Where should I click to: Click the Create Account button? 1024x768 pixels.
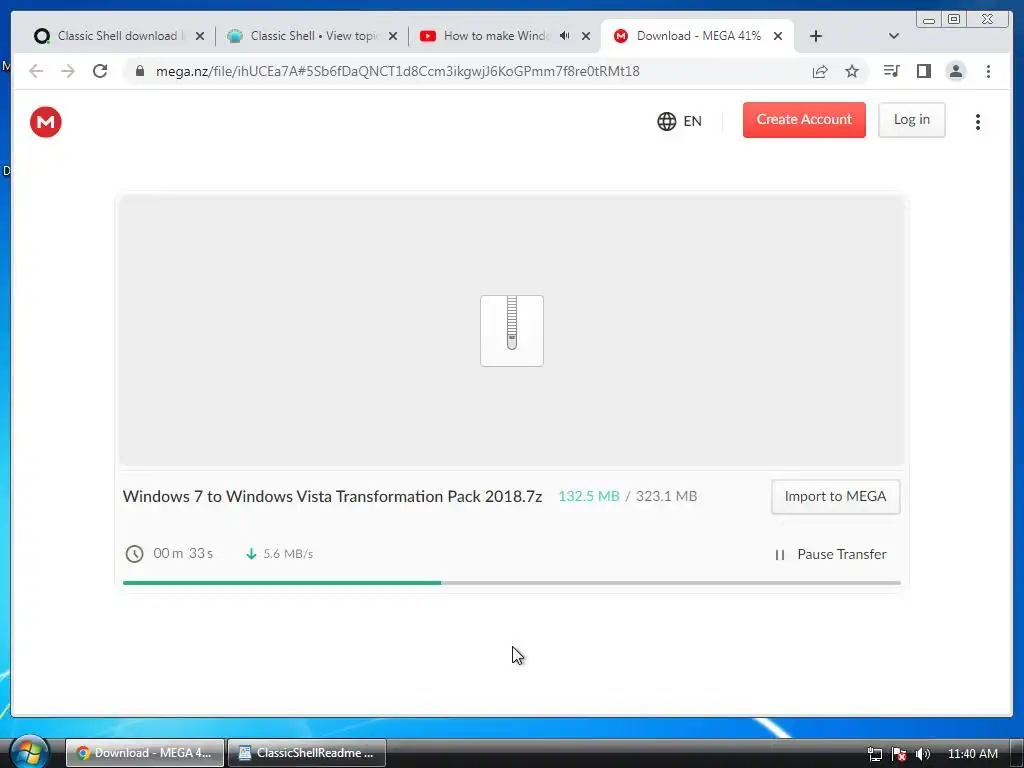click(x=804, y=120)
